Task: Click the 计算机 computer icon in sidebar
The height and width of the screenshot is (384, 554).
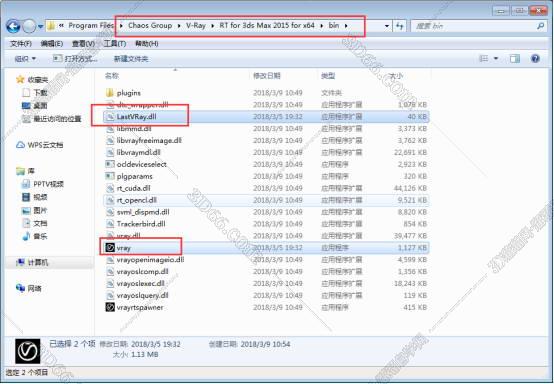Action: tap(20, 262)
